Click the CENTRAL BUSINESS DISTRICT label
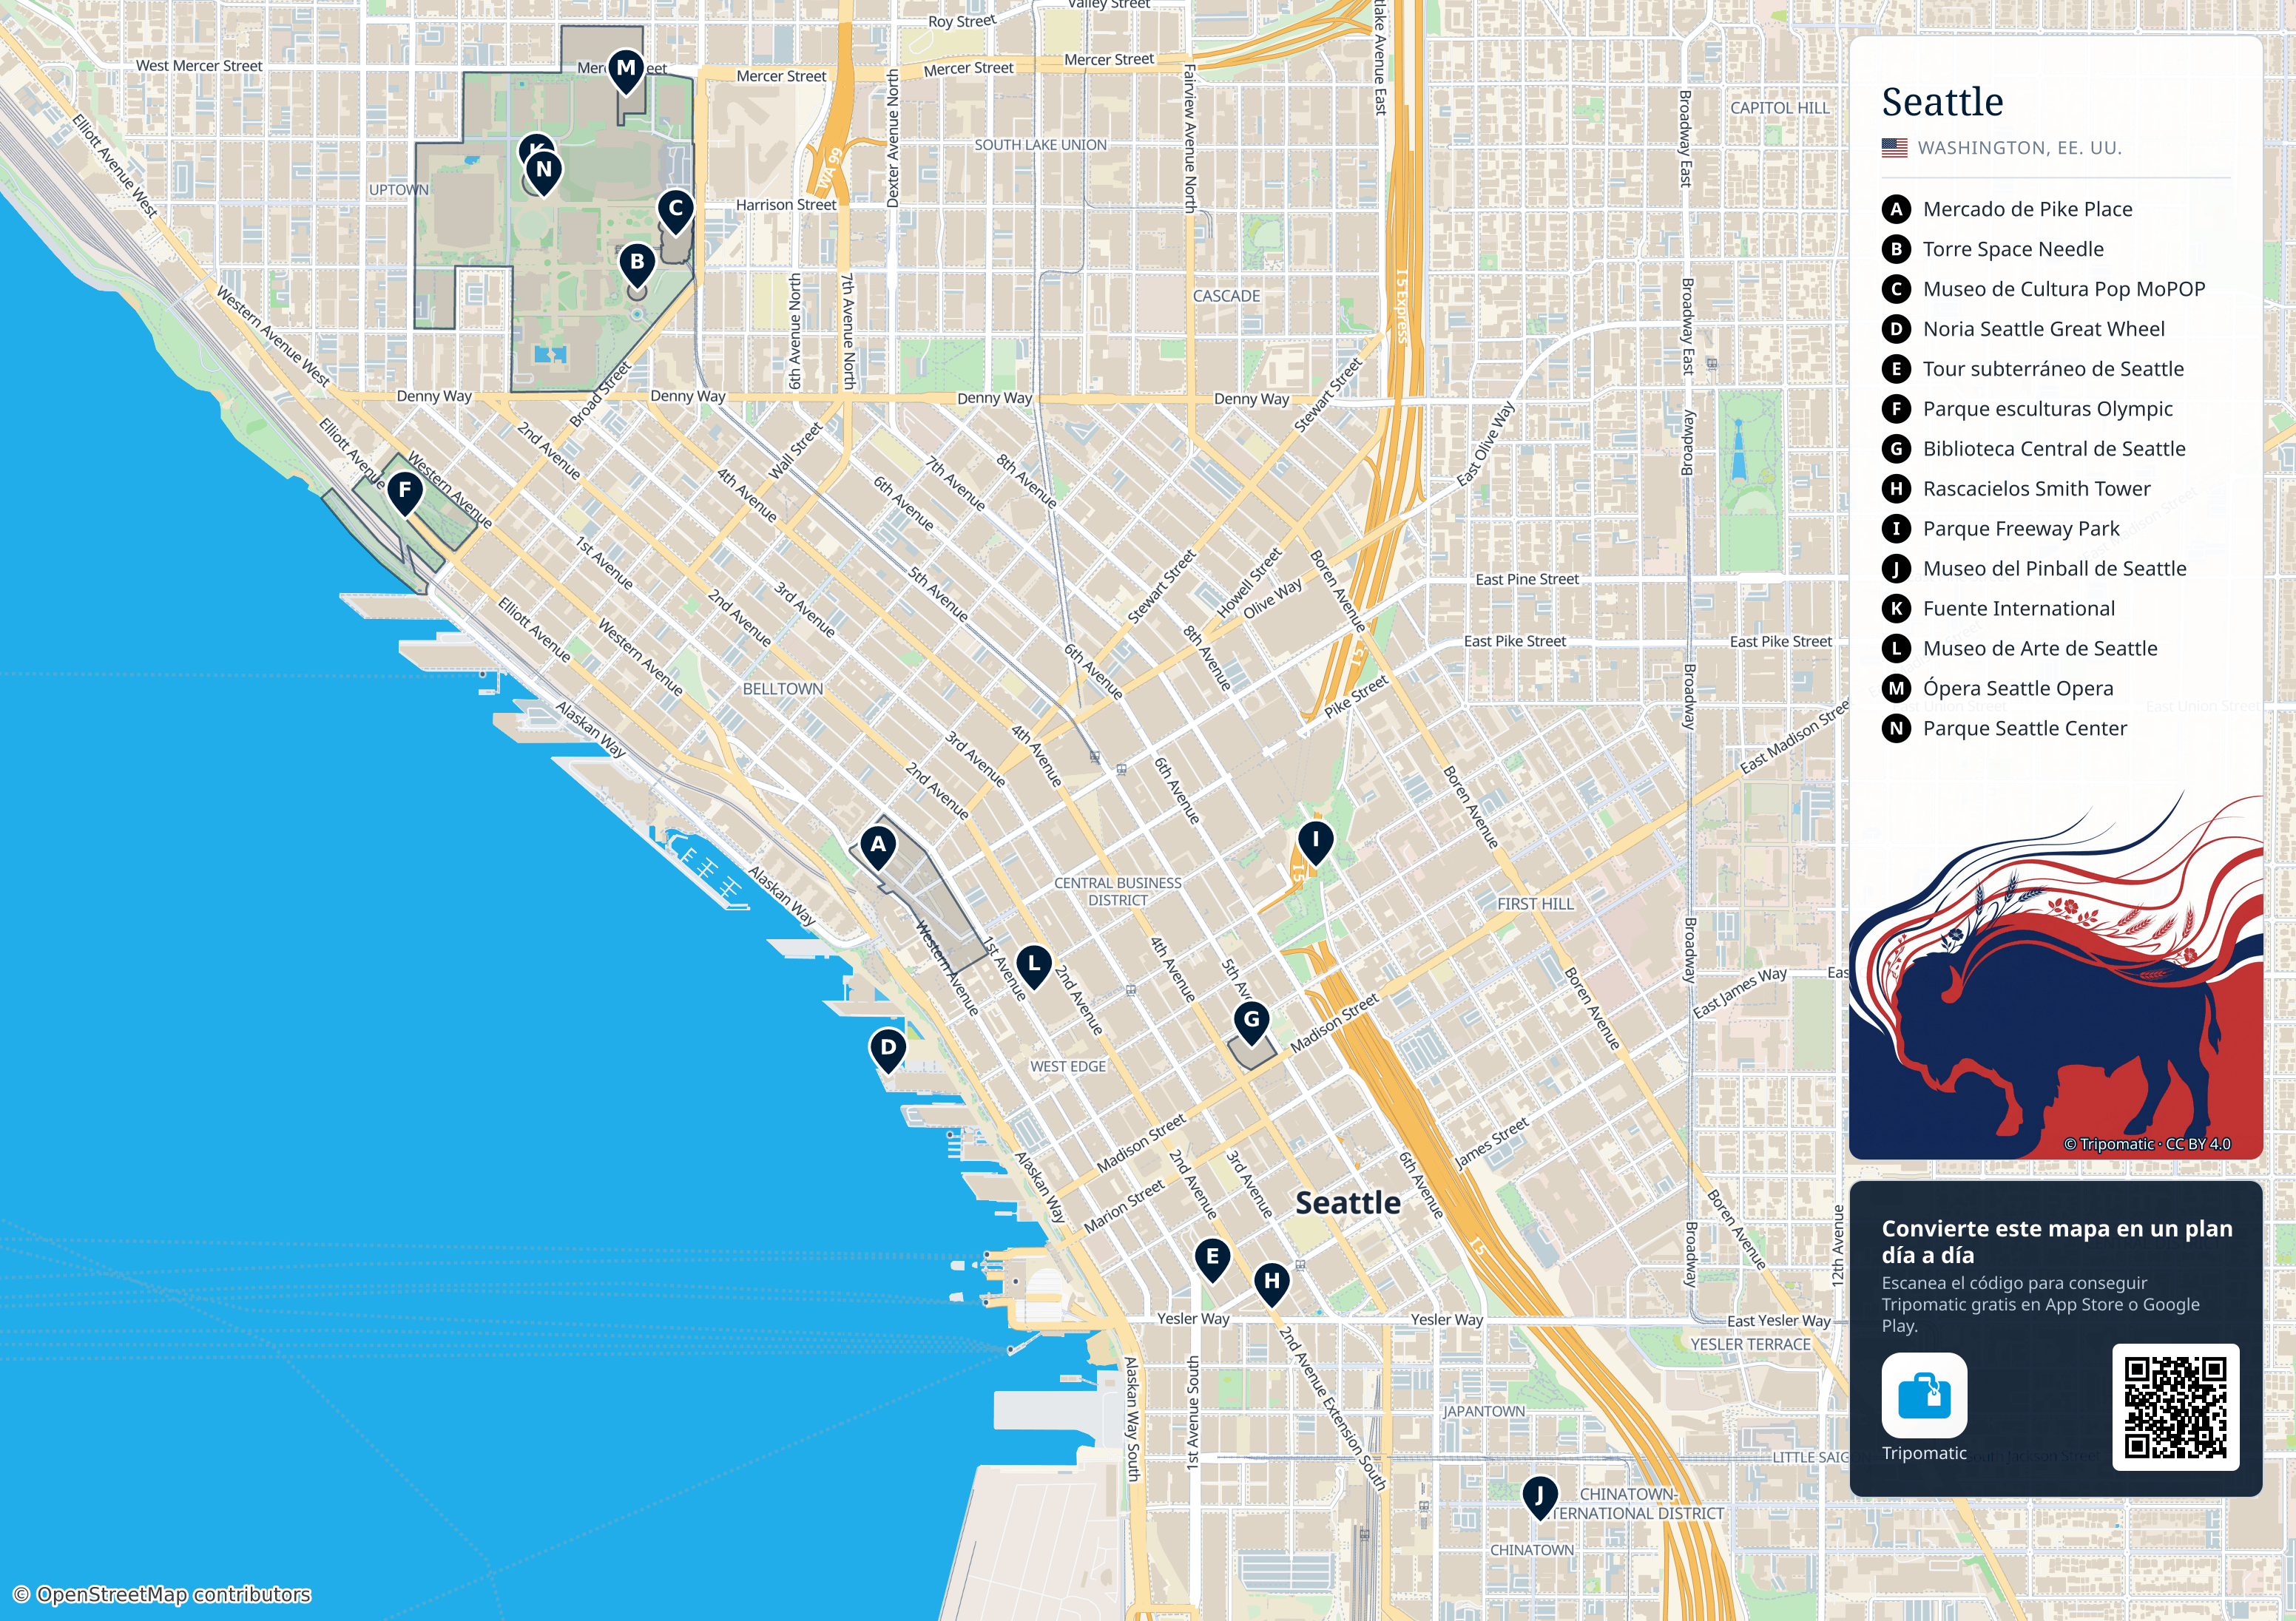2296x1621 pixels. pos(1117,892)
